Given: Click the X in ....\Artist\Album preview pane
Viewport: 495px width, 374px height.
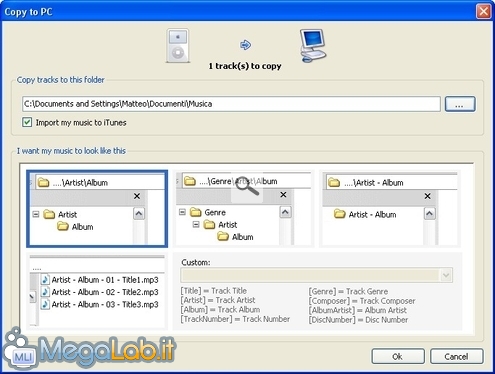Looking at the screenshot, I should point(137,196).
